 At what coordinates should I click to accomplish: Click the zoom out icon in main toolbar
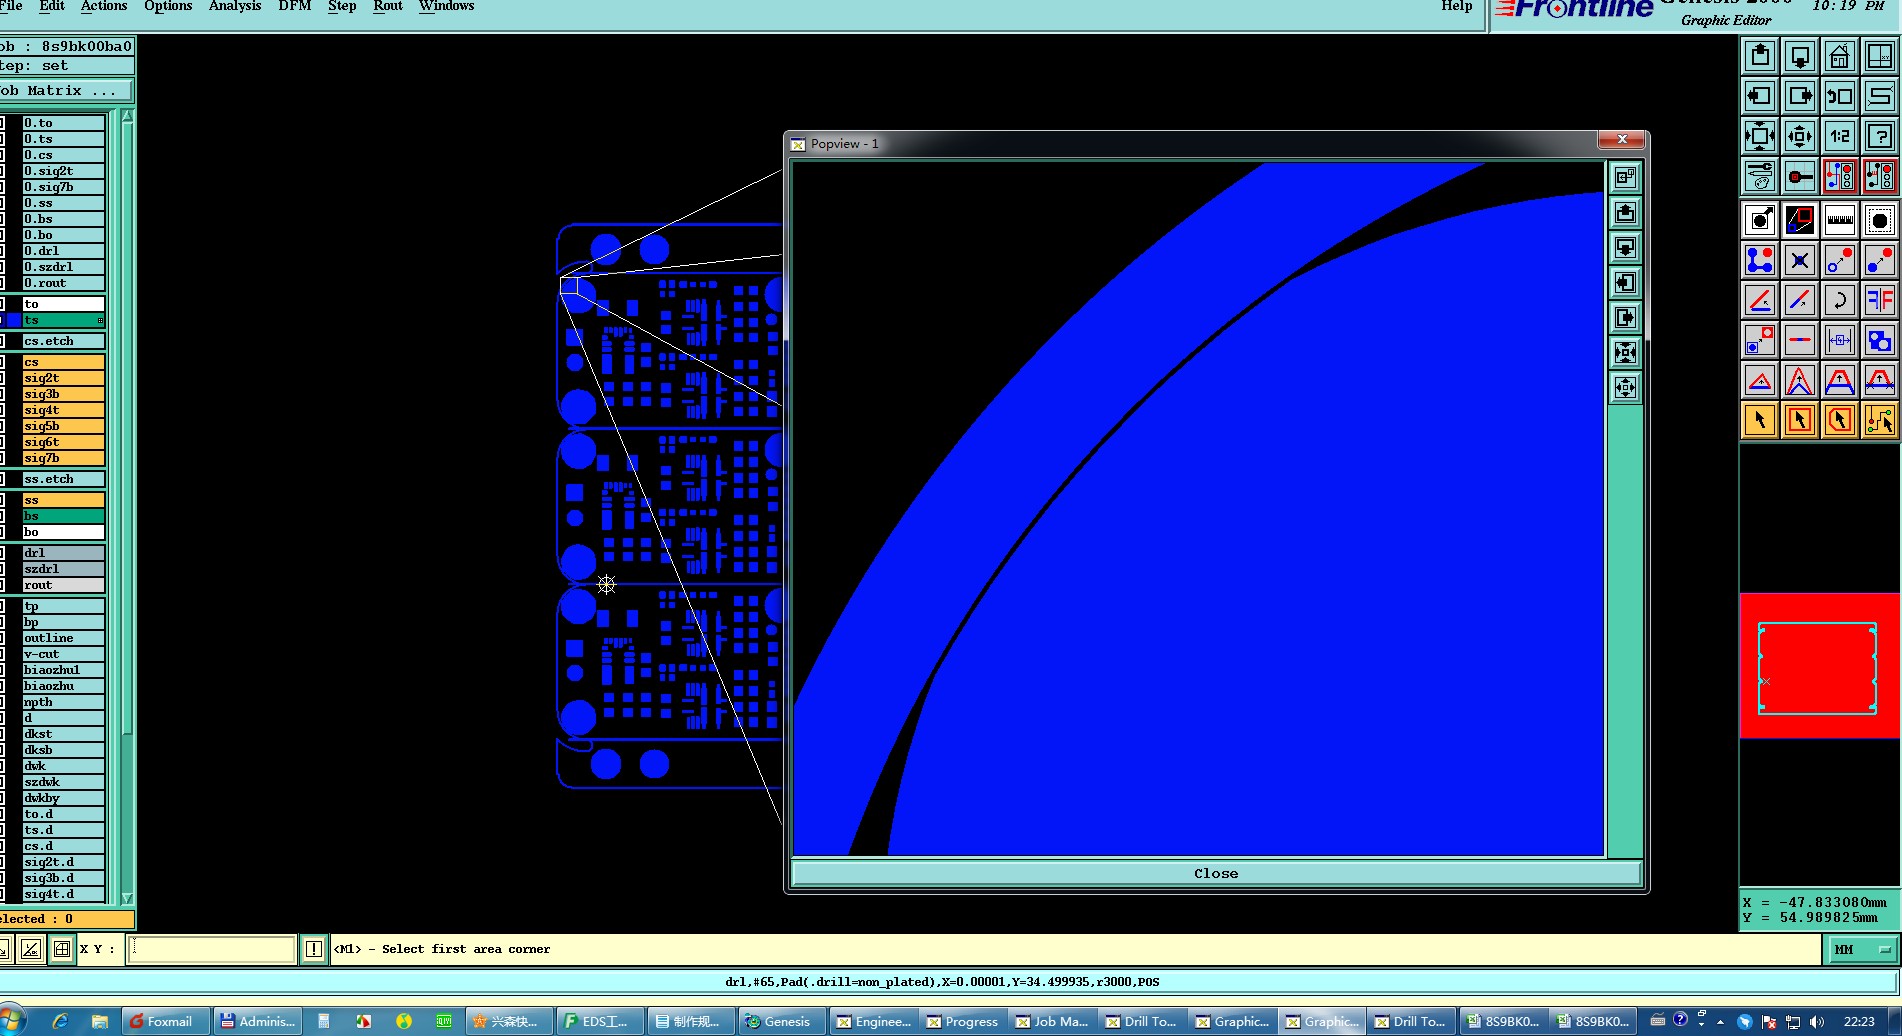point(1800,136)
